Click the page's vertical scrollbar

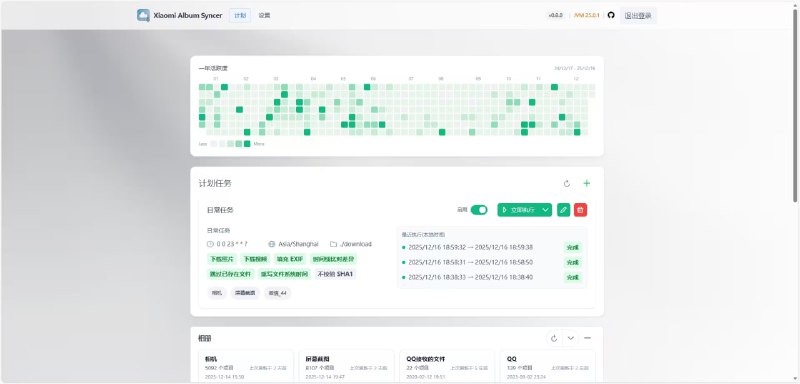(x=795, y=105)
